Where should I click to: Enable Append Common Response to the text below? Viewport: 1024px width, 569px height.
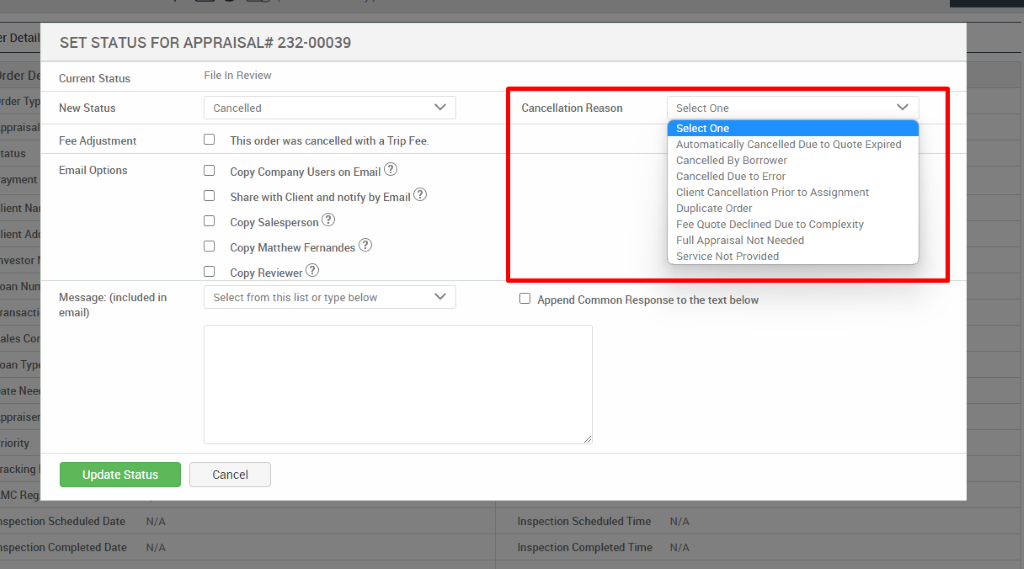pos(524,299)
